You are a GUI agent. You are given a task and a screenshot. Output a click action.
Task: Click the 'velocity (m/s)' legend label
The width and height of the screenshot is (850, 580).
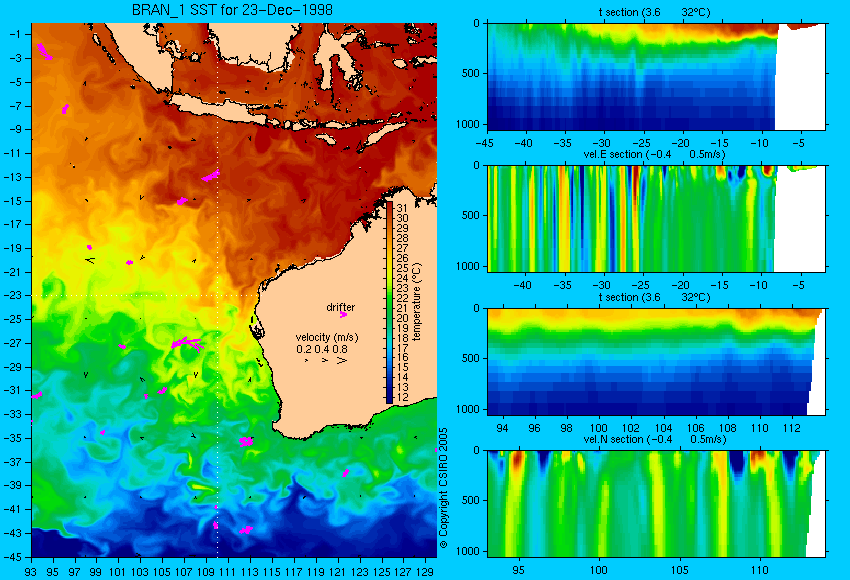[327, 337]
